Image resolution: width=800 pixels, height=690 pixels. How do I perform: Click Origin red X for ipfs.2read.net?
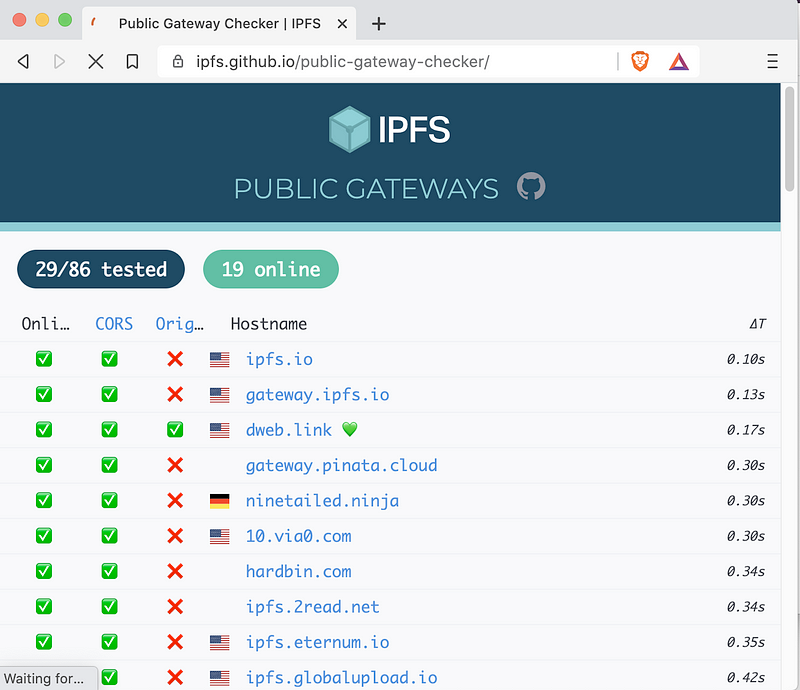[x=175, y=607]
